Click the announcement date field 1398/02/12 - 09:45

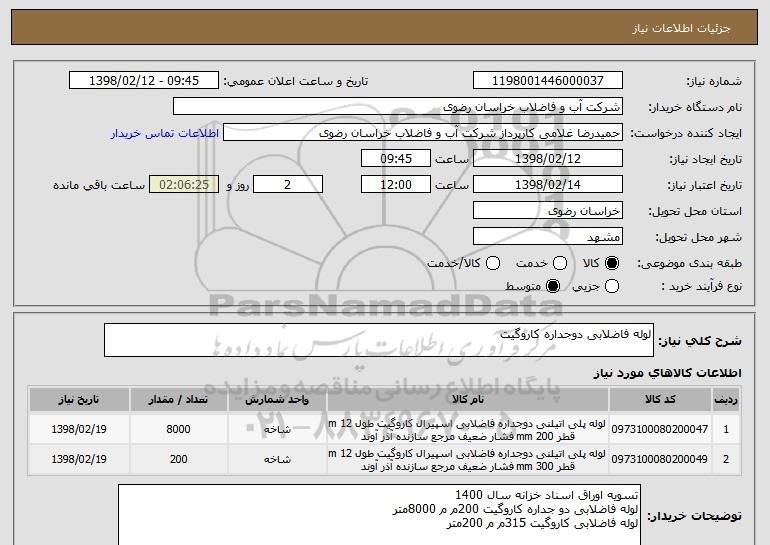pyautogui.click(x=144, y=80)
